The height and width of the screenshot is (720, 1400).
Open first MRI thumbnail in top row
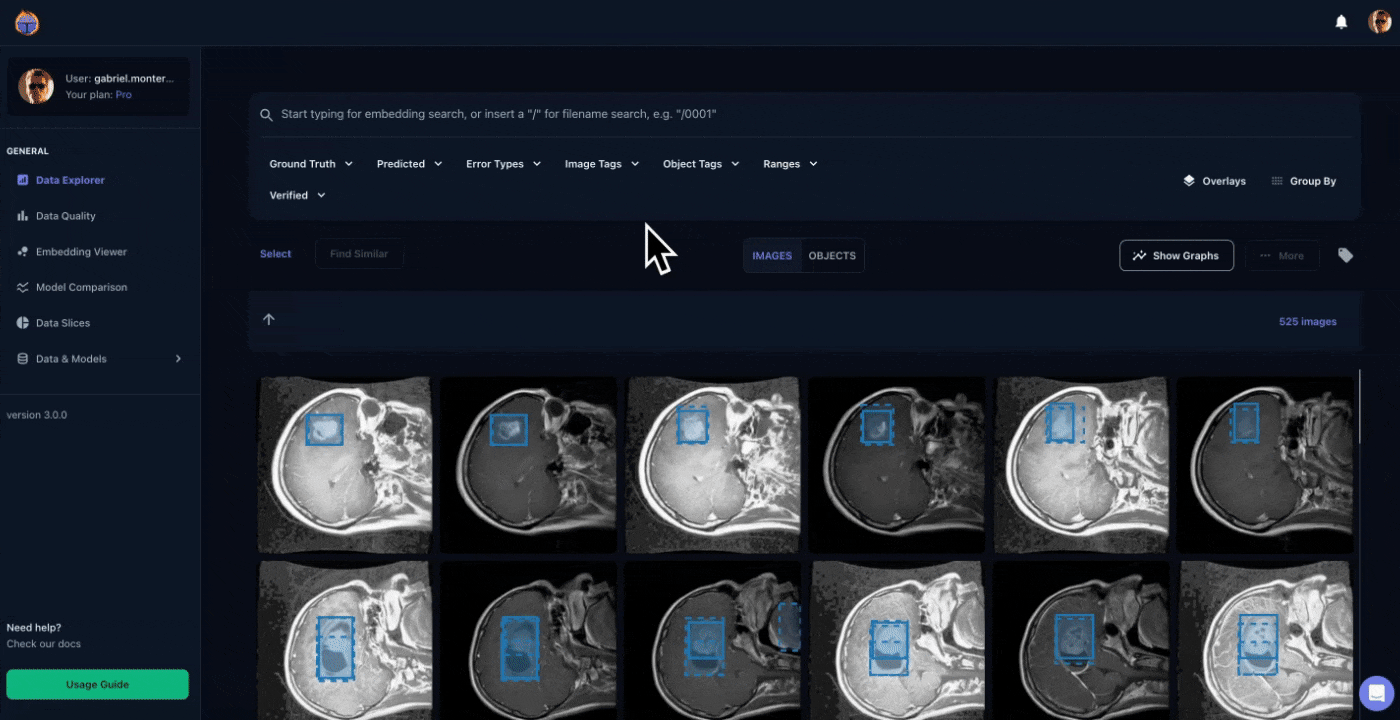pos(345,465)
